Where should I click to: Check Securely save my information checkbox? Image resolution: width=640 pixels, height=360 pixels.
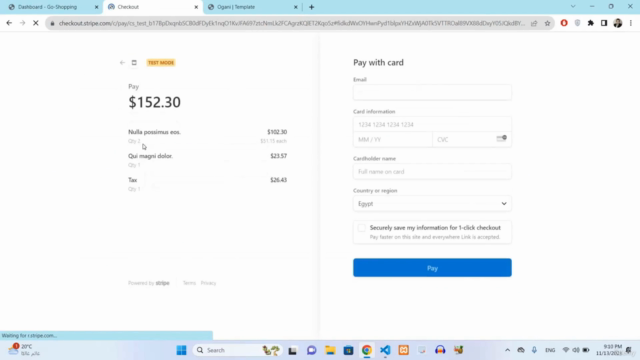362,228
